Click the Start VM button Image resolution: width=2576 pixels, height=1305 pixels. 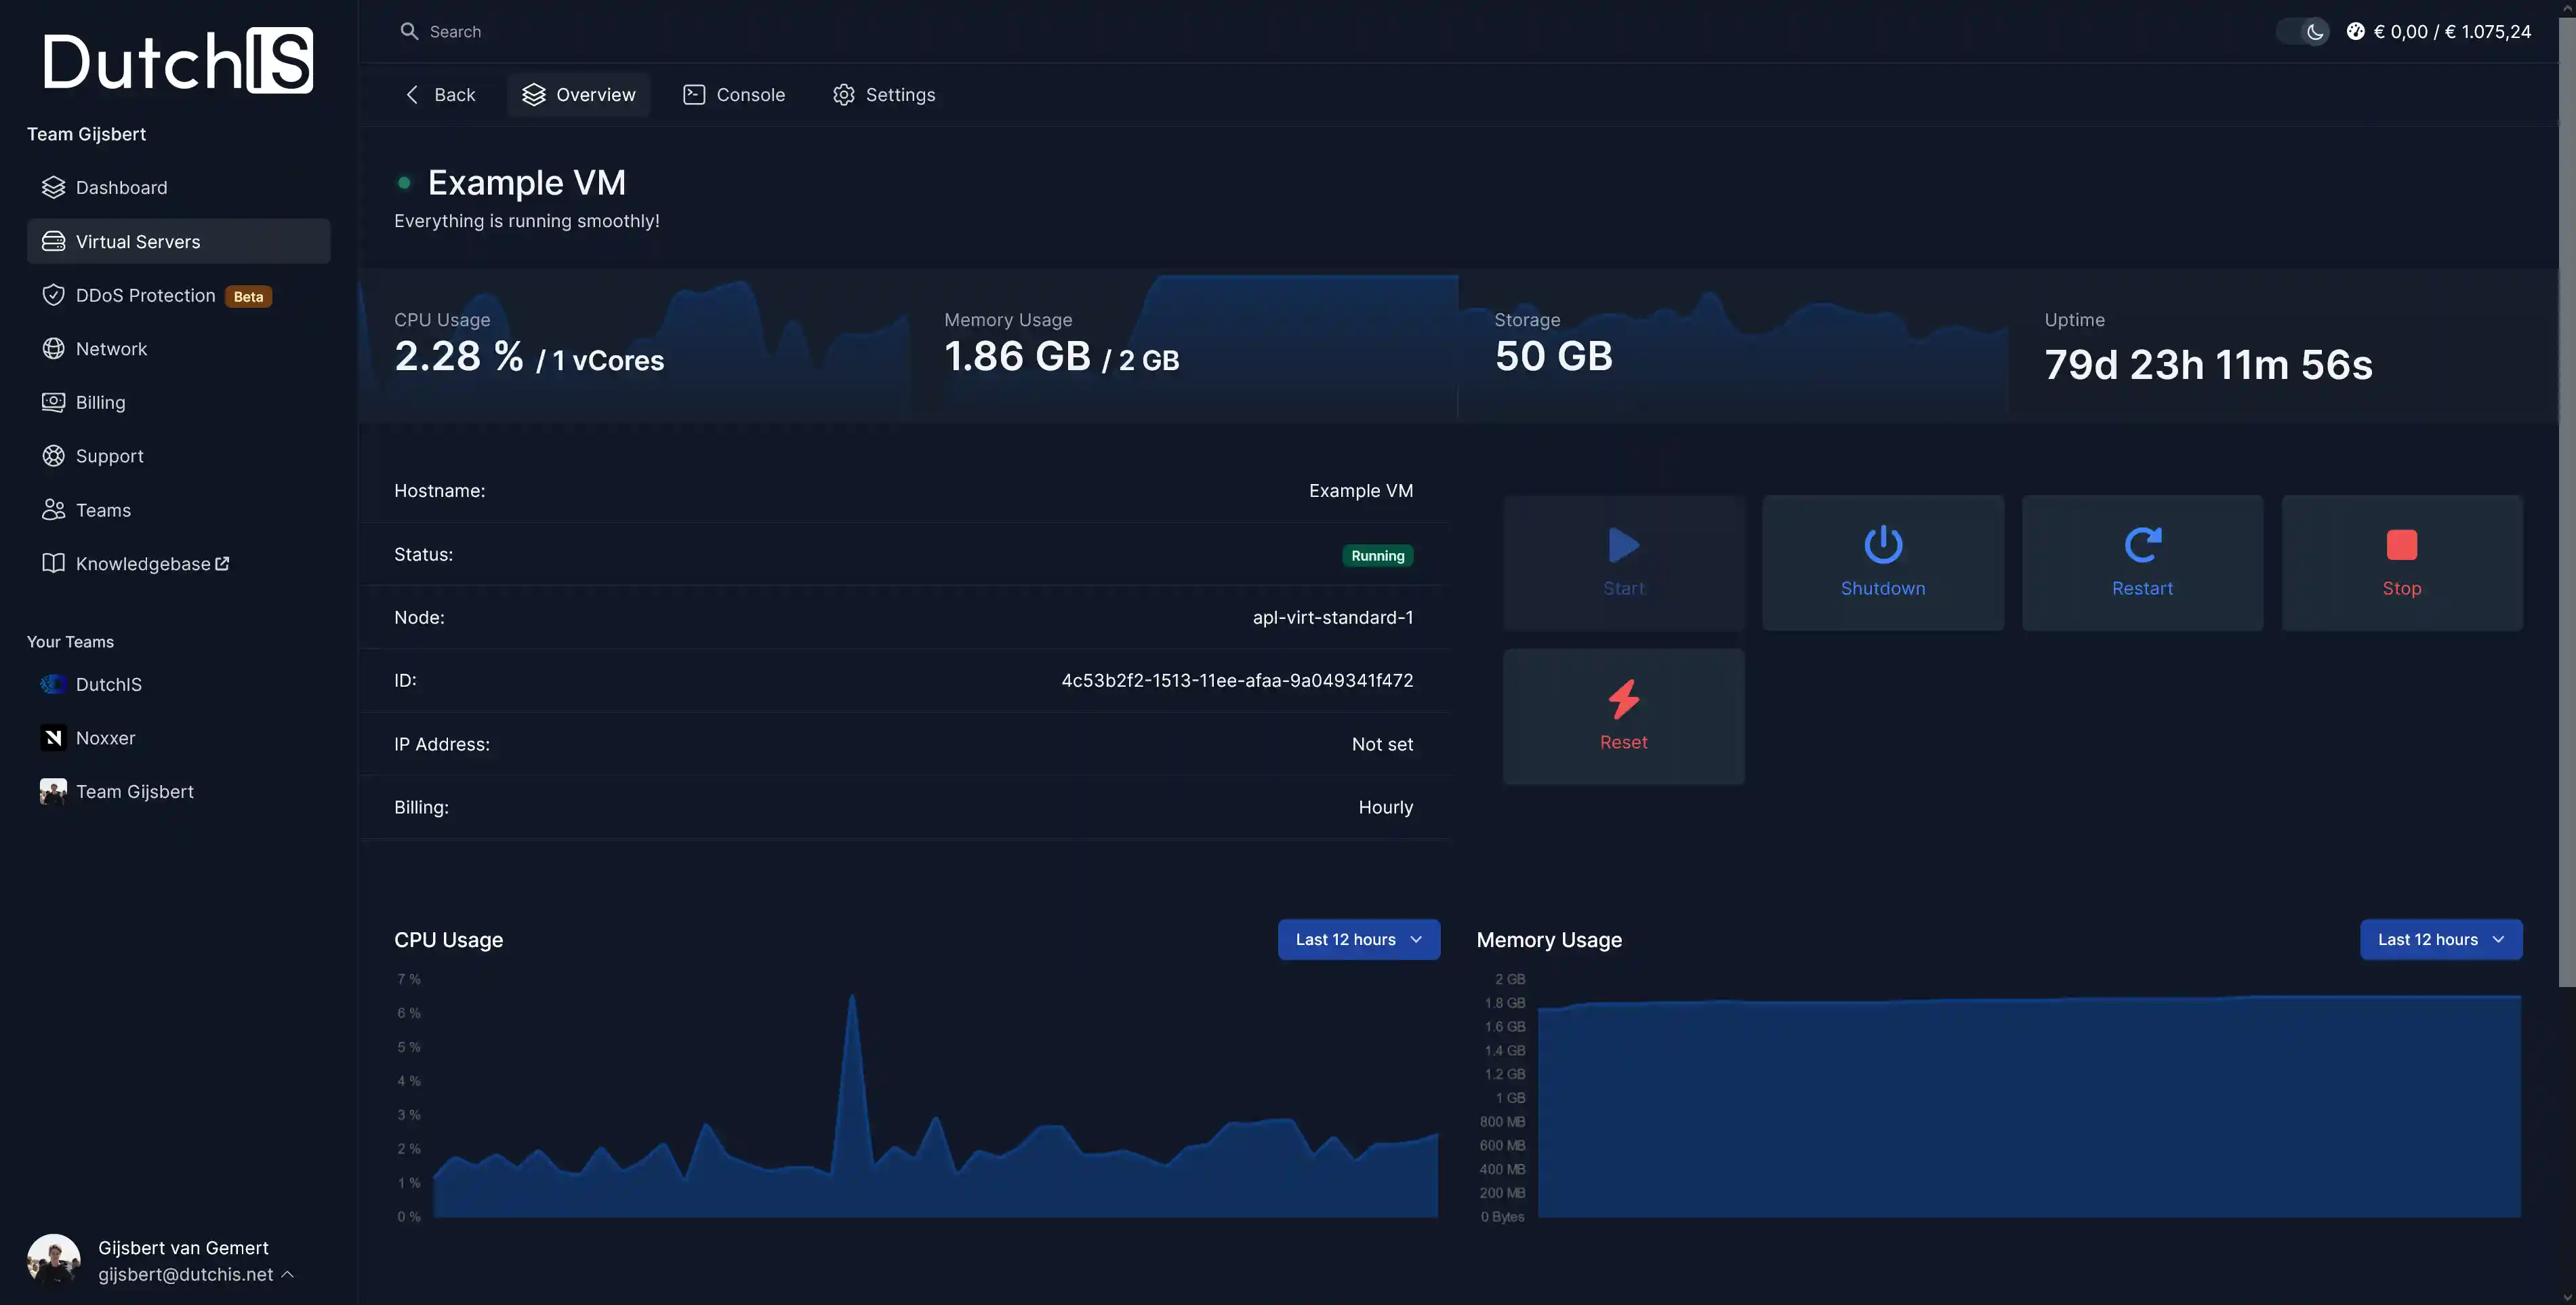tap(1623, 563)
